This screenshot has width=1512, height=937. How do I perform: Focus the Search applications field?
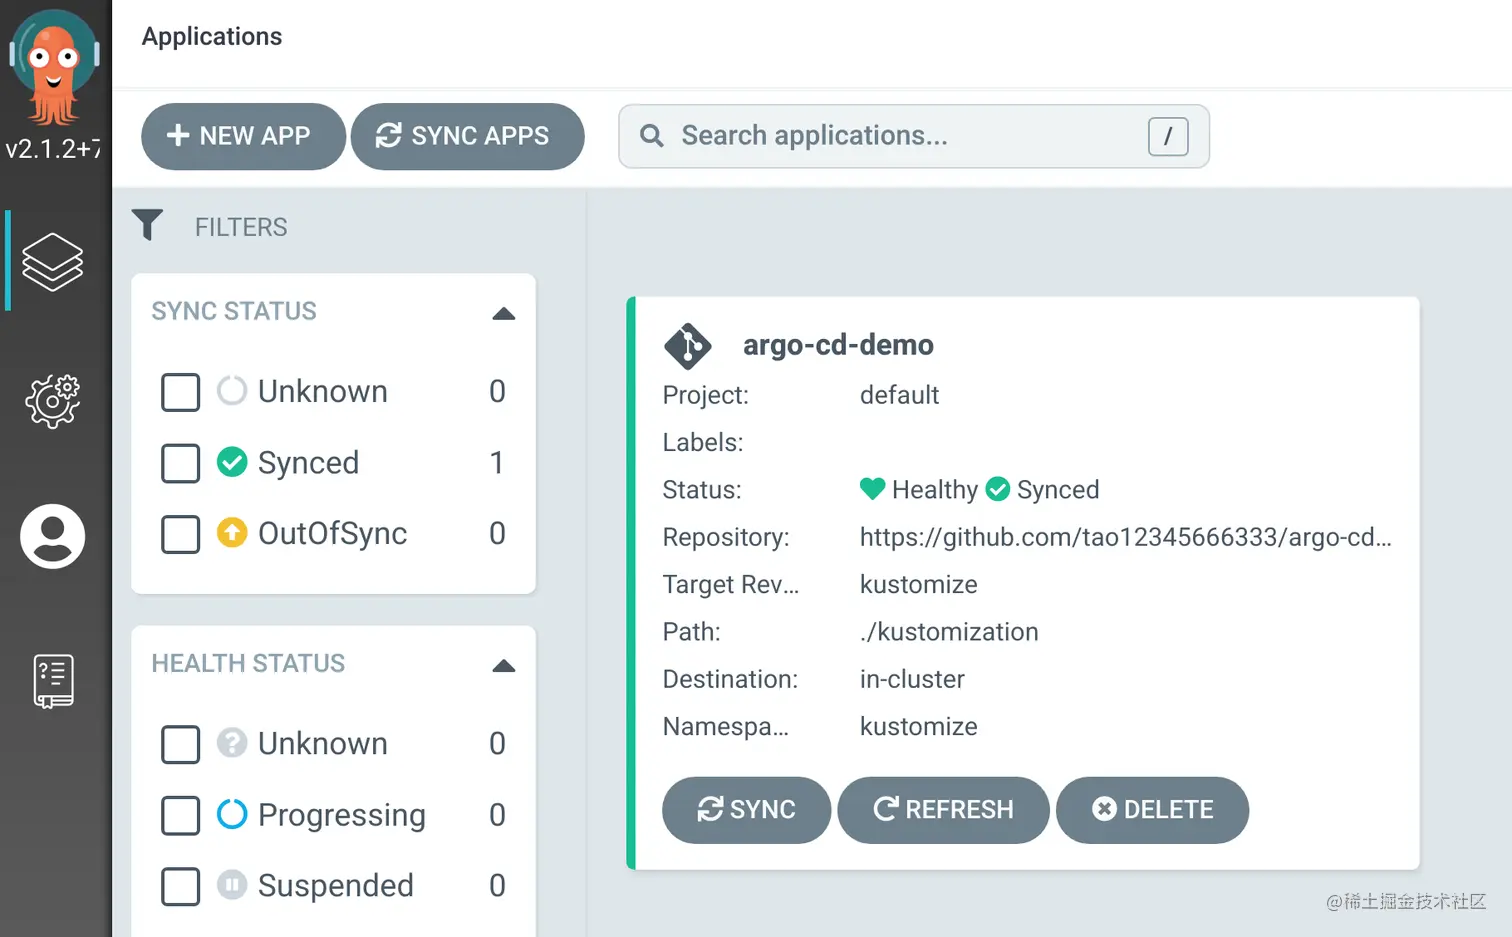pos(914,136)
